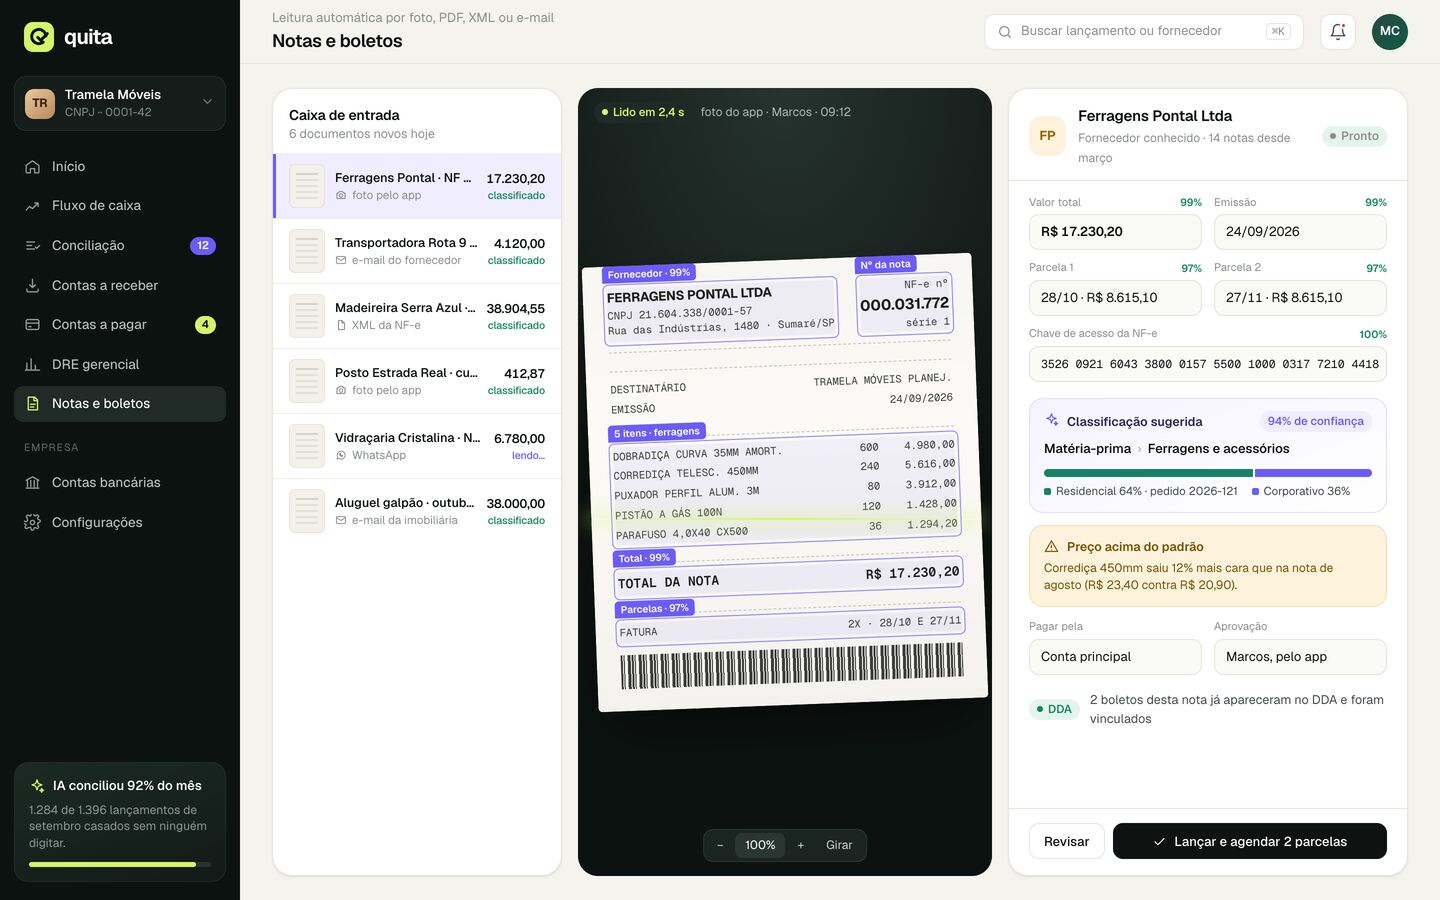This screenshot has width=1440, height=900.
Task: Rotate the document with Girar
Action: (839, 846)
